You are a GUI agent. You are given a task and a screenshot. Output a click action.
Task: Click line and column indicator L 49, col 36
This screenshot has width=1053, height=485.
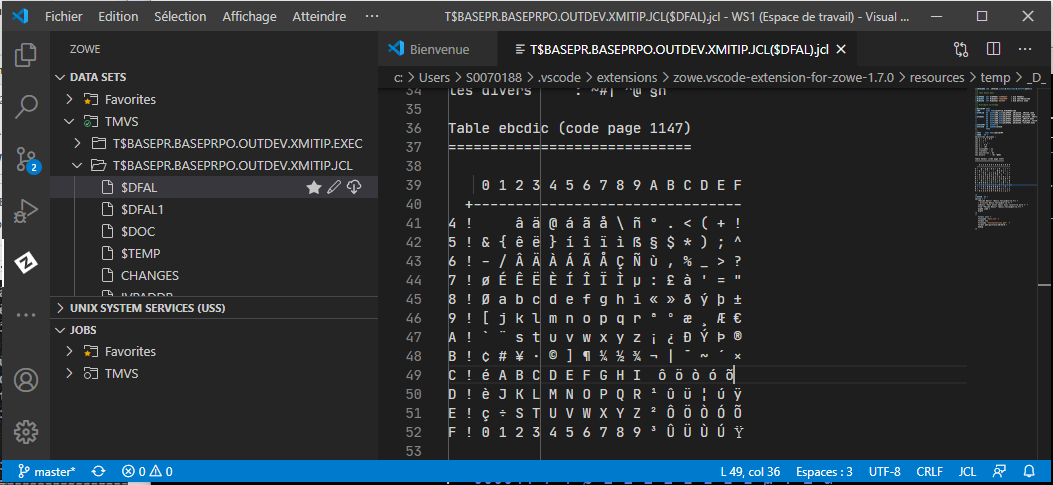coord(750,471)
